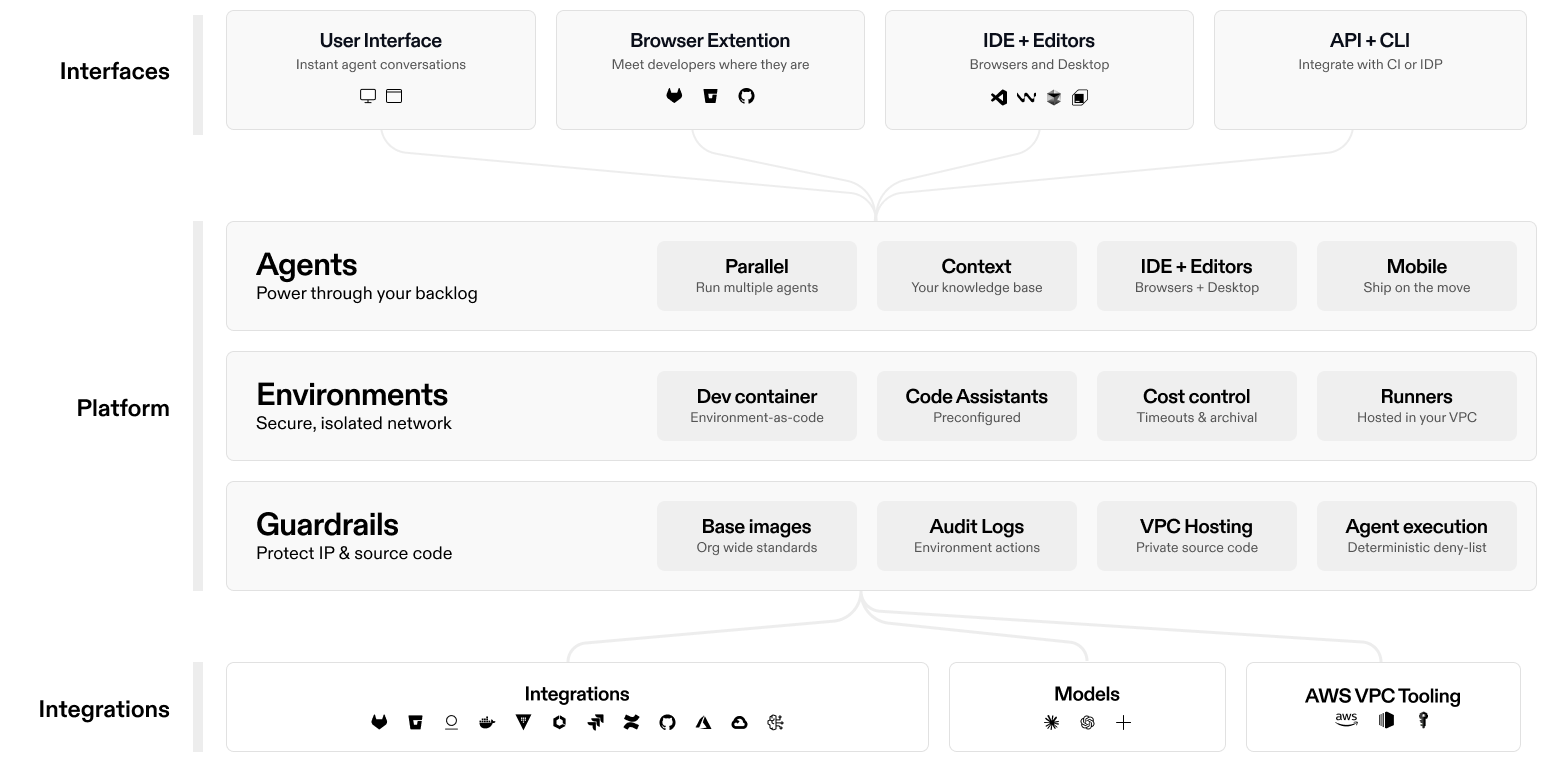
Task: Select the Jira icon in Integrations row
Action: click(x=595, y=722)
